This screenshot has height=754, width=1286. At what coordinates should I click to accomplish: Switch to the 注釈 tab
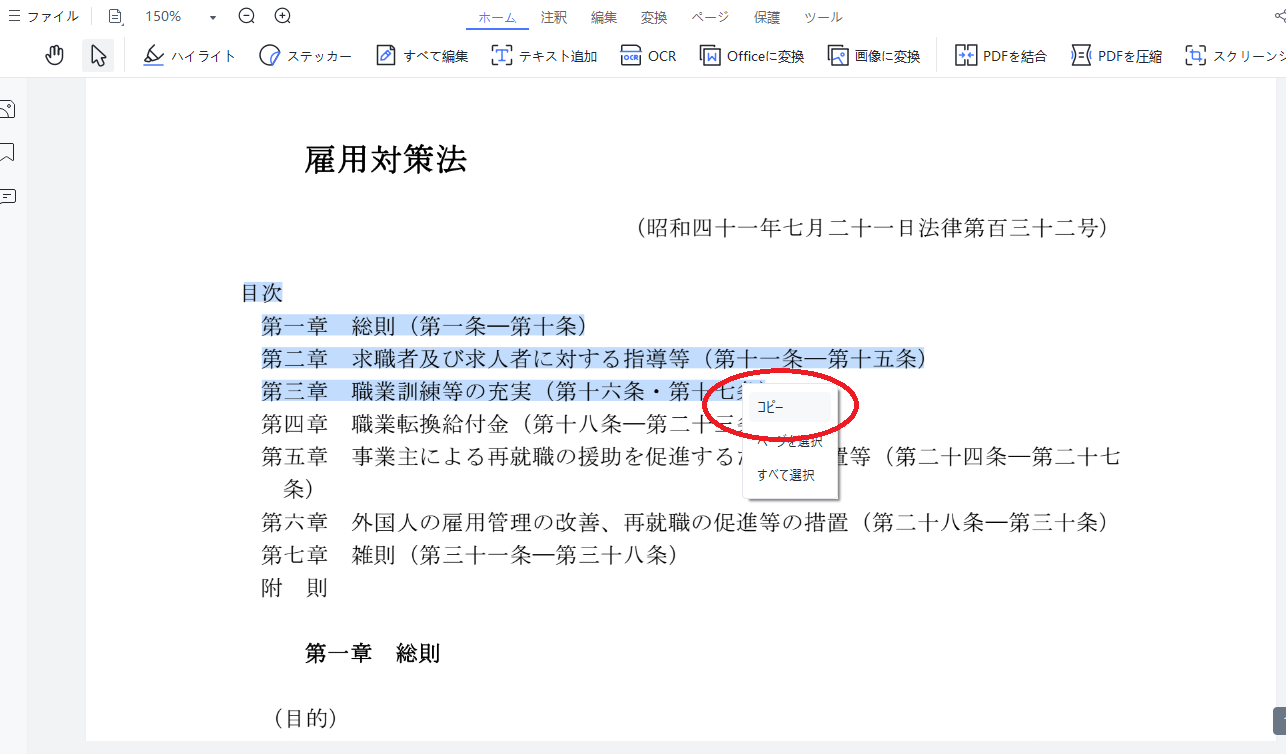(x=554, y=17)
